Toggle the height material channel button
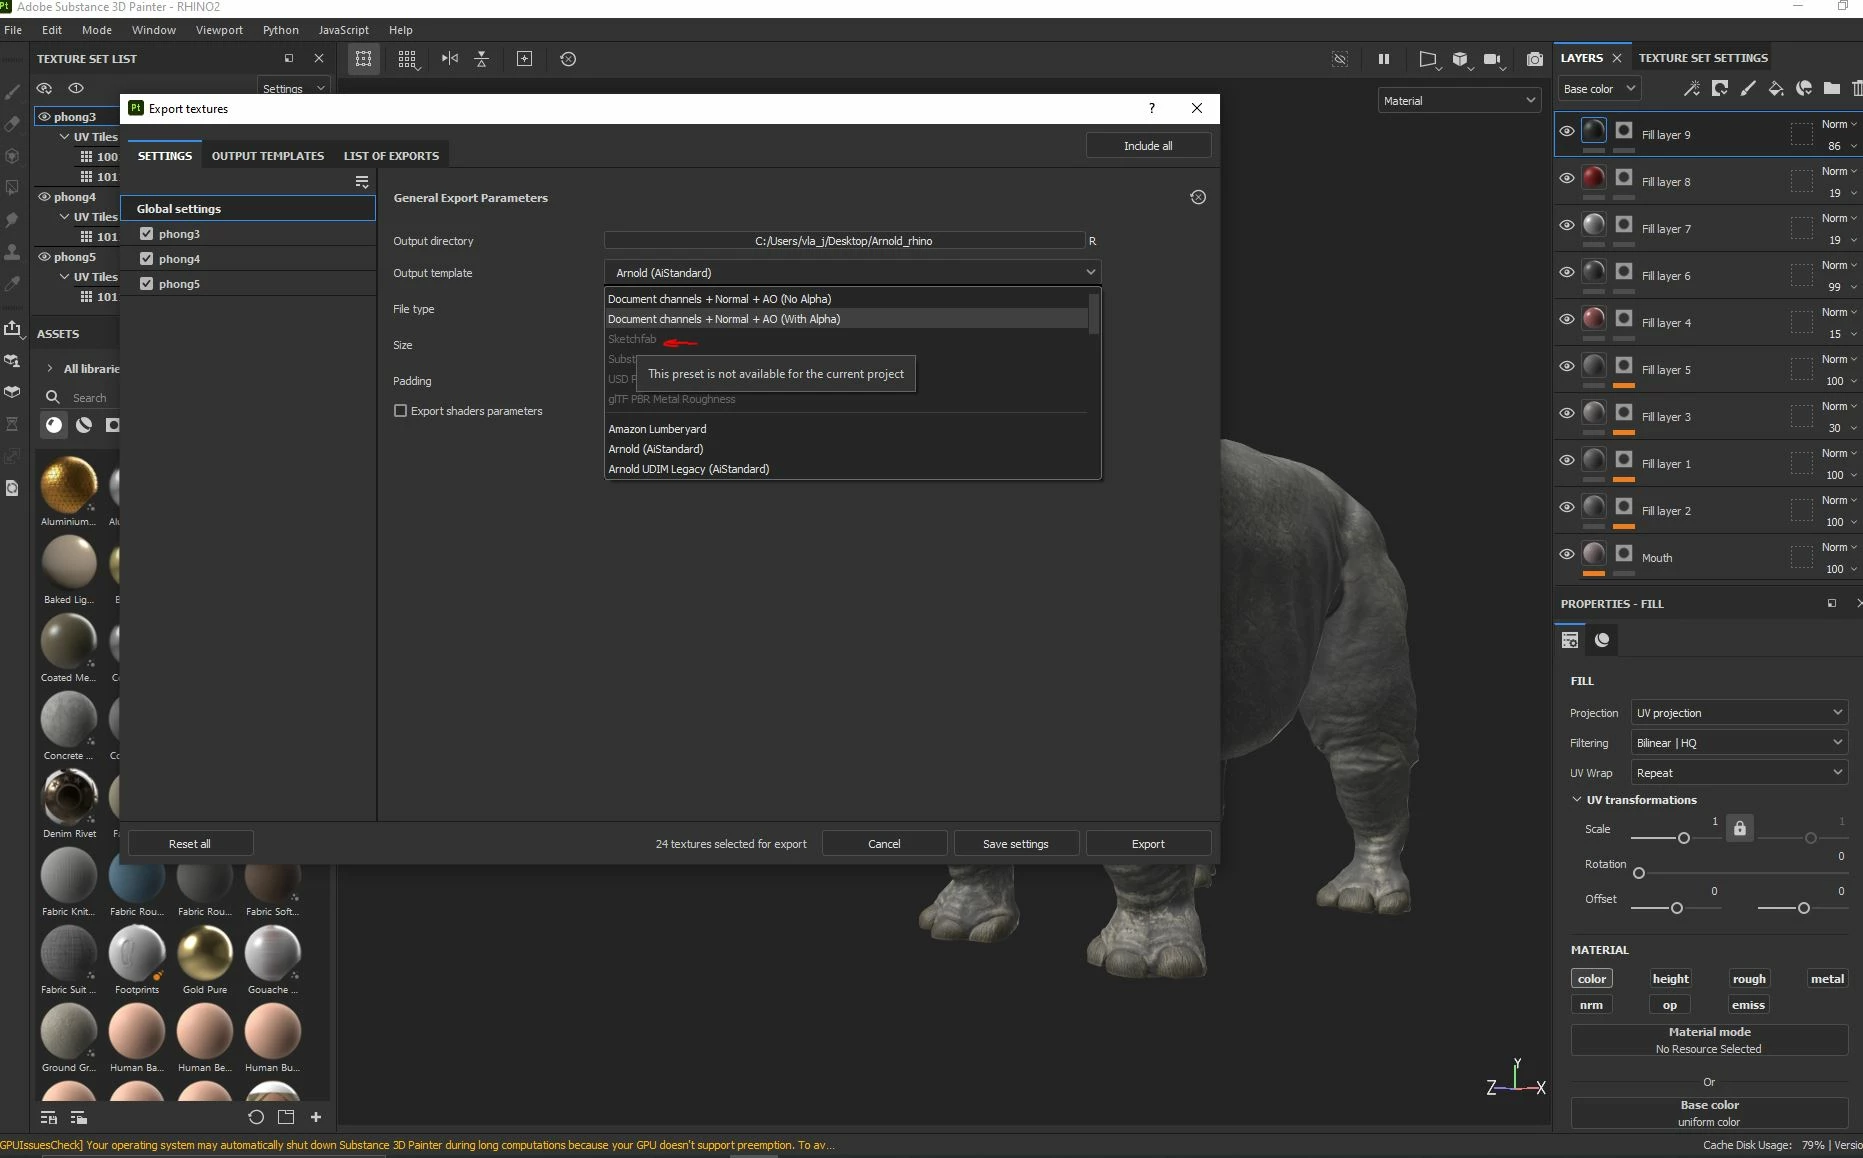The width and height of the screenshot is (1863, 1158). coord(1670,979)
